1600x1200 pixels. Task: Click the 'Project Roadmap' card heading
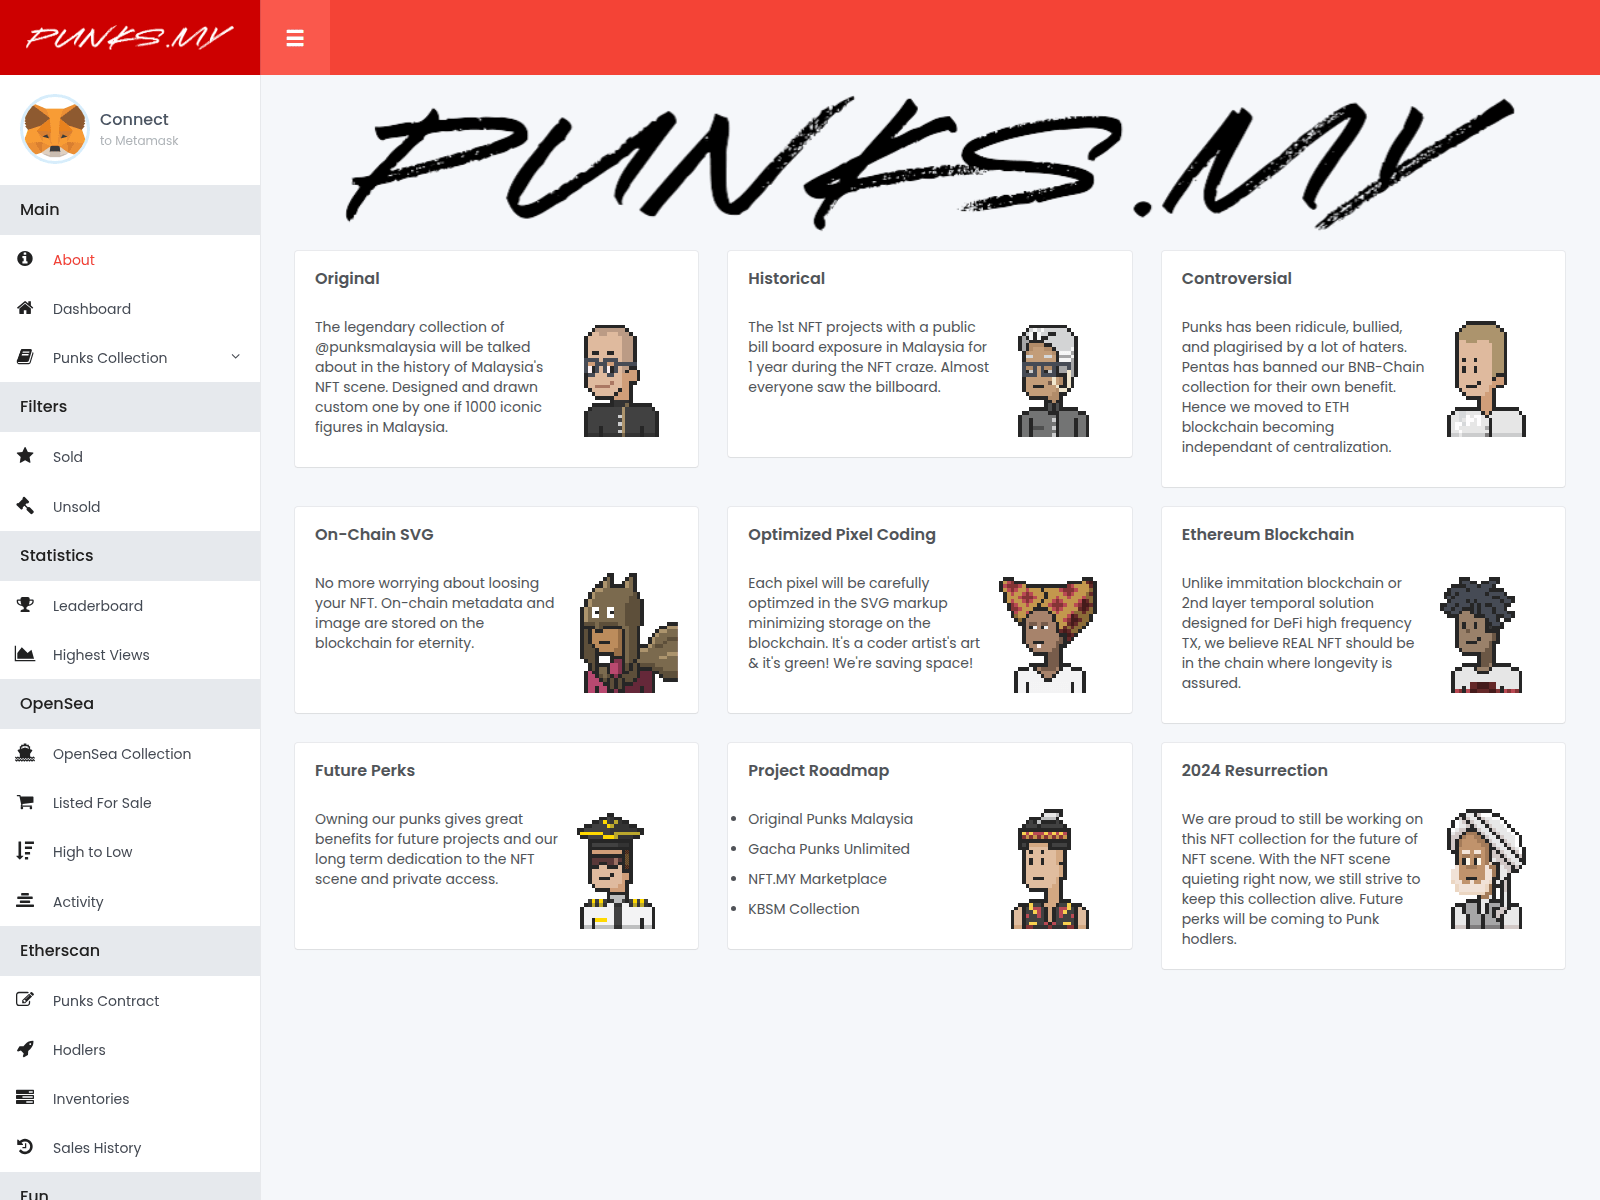[x=819, y=770]
